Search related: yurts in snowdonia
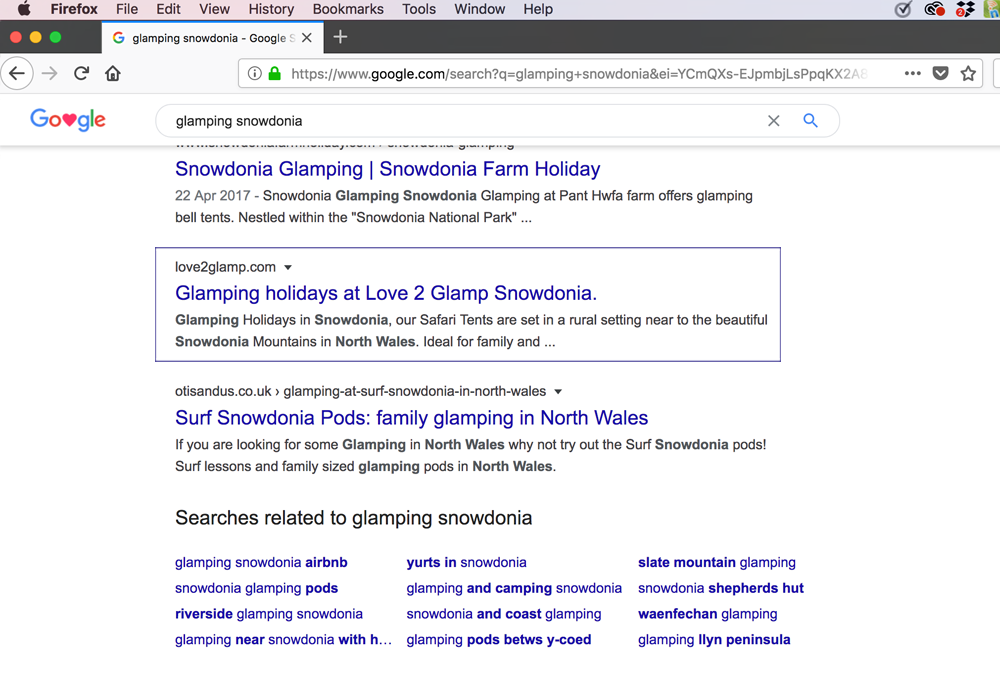The image size is (1000, 680). click(467, 563)
